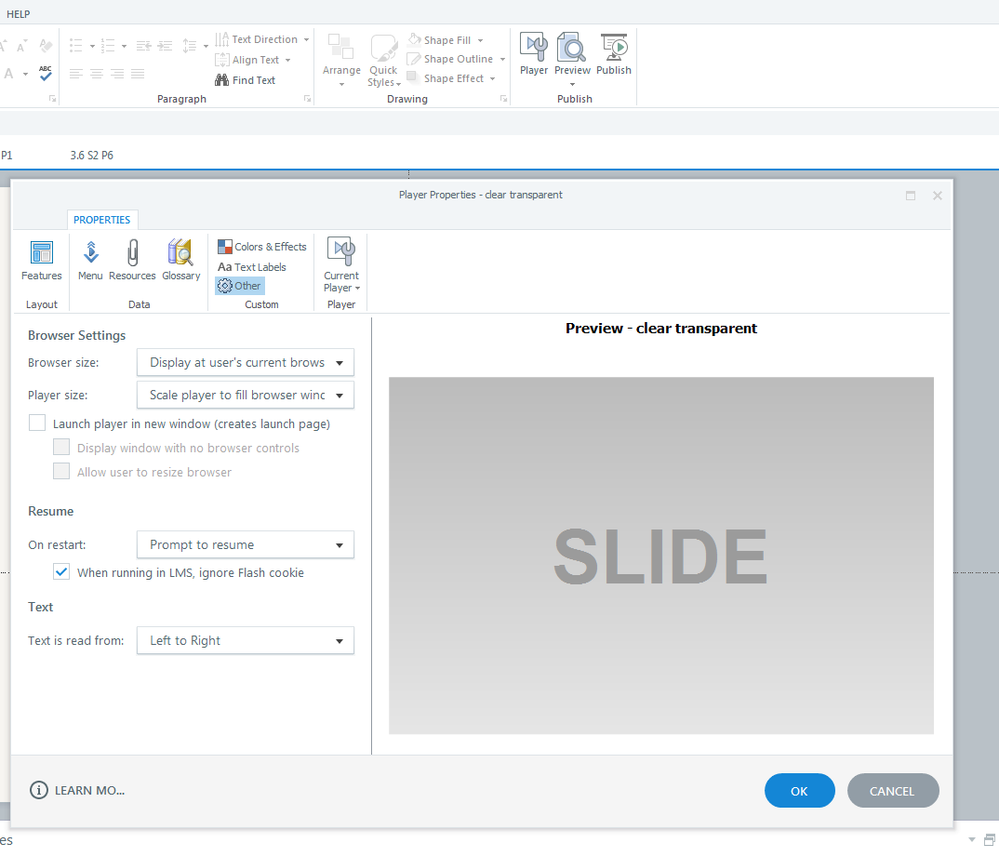Open Text Labels customization
Image resolution: width=999 pixels, height=846 pixels.
[x=252, y=267]
